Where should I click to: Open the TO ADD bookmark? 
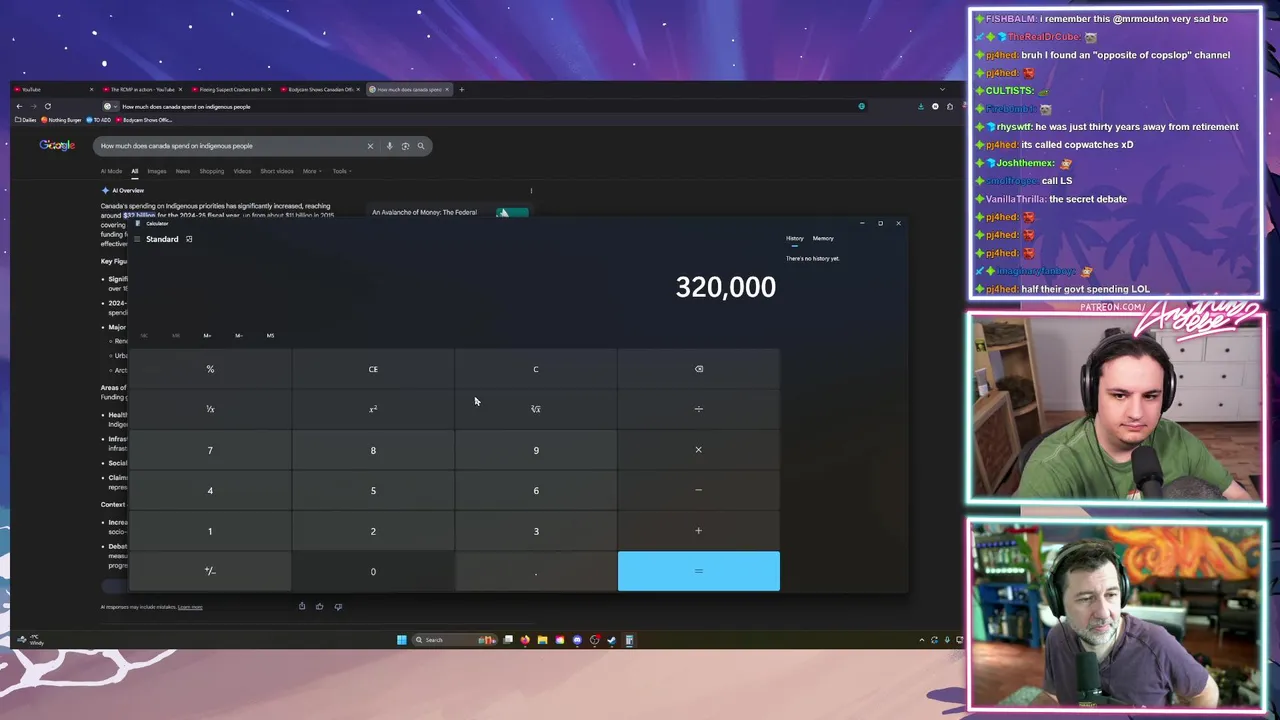click(x=100, y=120)
